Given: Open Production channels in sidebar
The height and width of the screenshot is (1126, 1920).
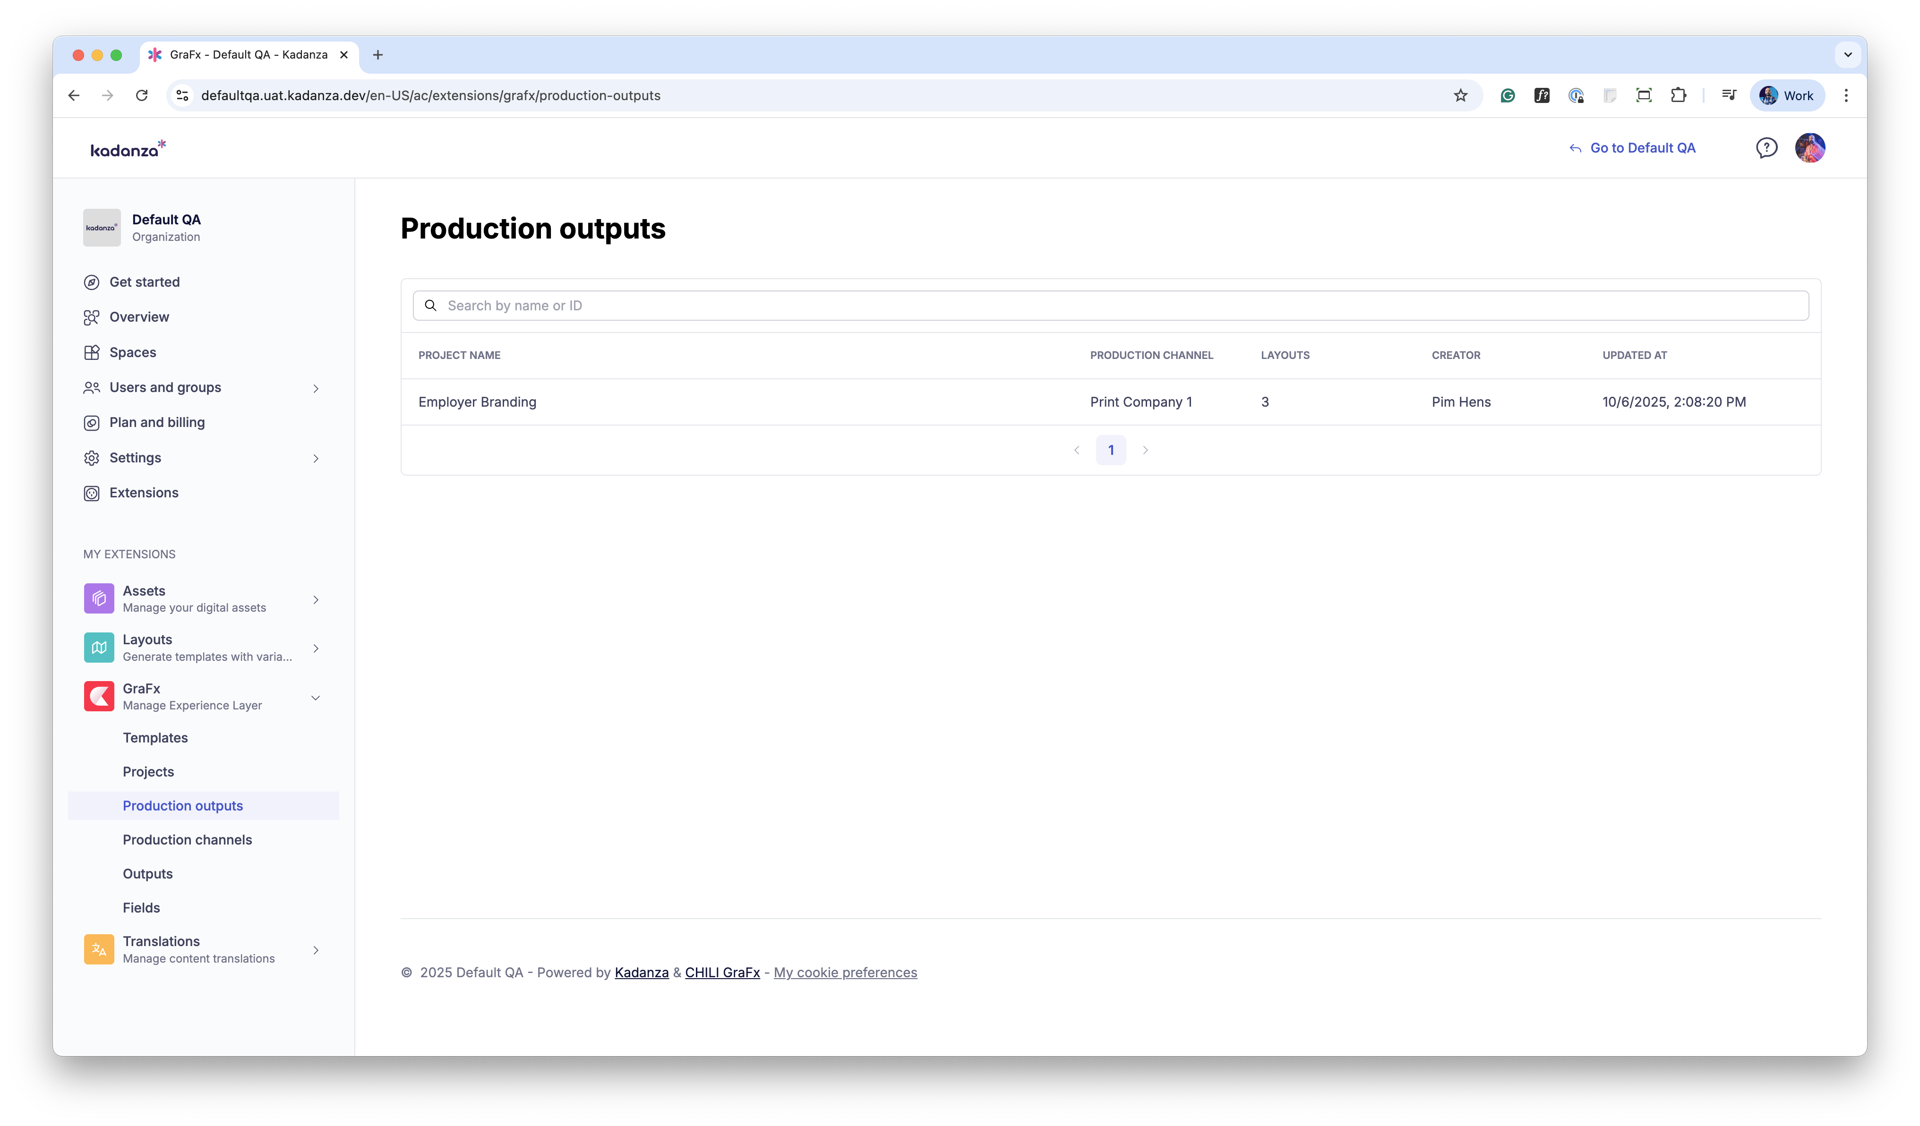Looking at the screenshot, I should [x=187, y=840].
